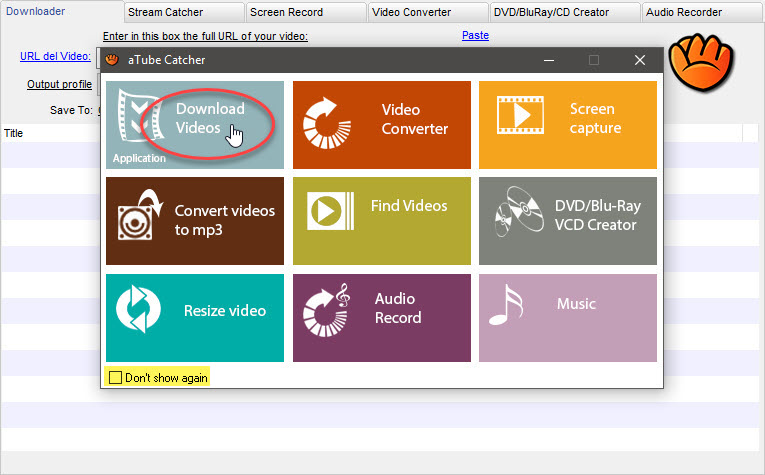Switch to the Video Converter tab
This screenshot has height=475, width=765.
click(x=428, y=12)
